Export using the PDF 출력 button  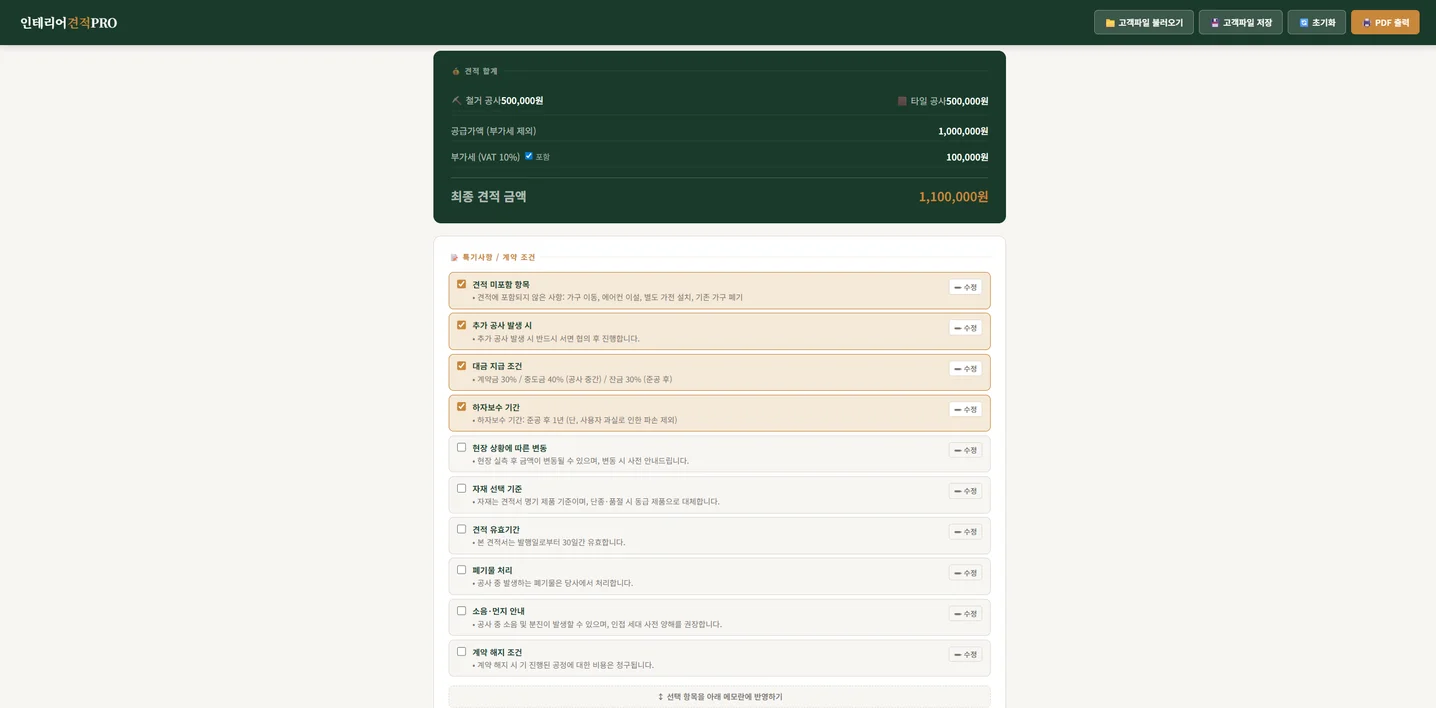coord(1384,22)
